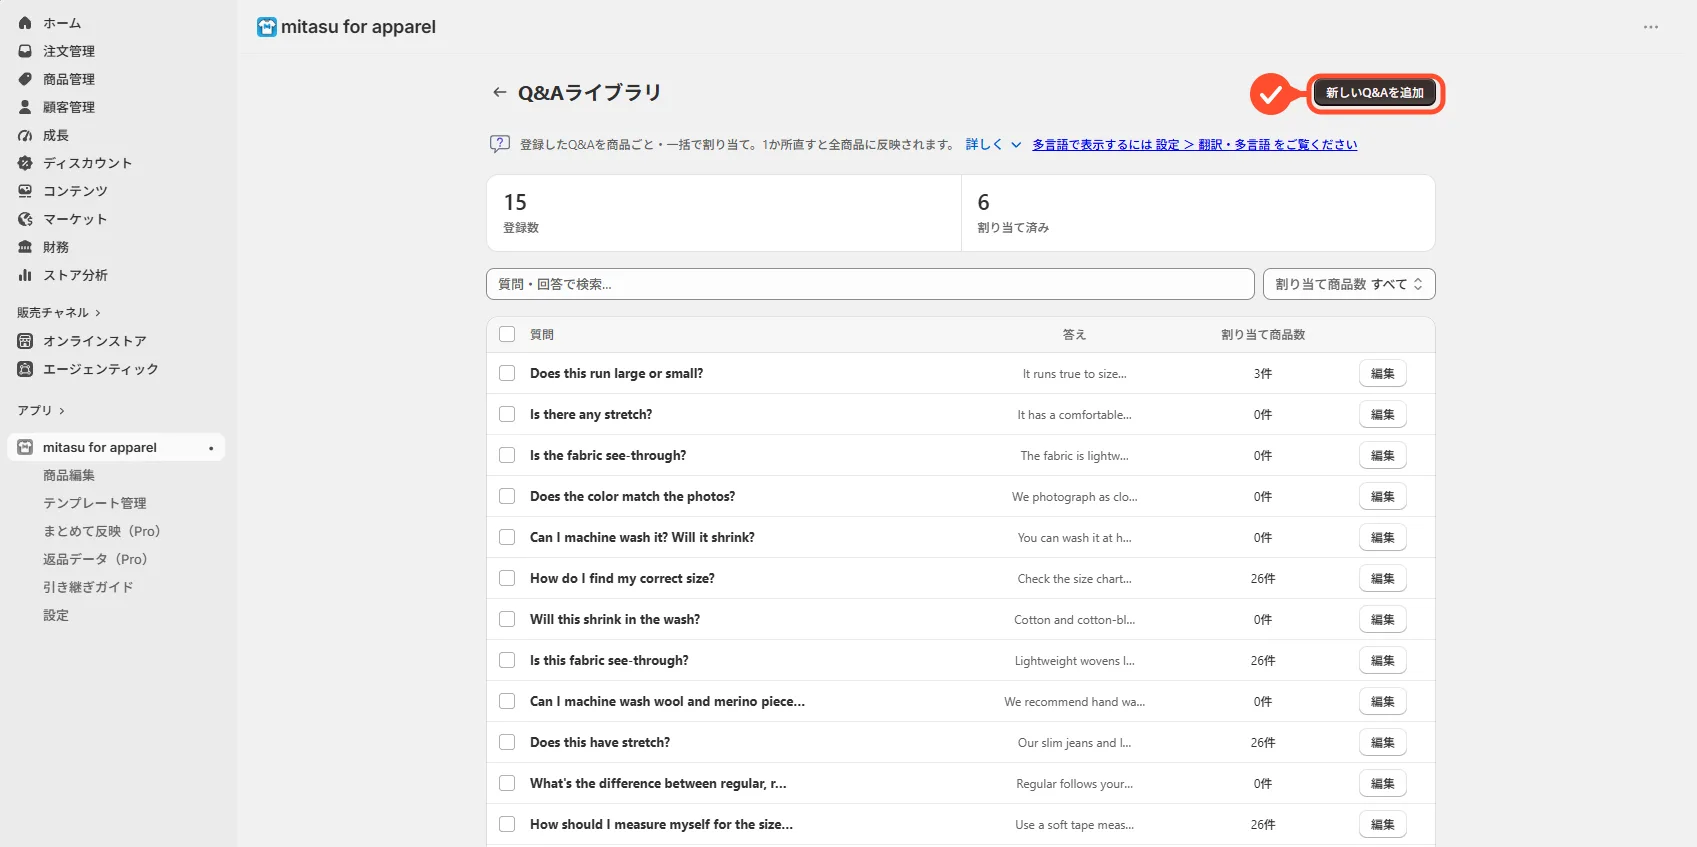Click the オンラインストア storefront icon

tap(25, 341)
